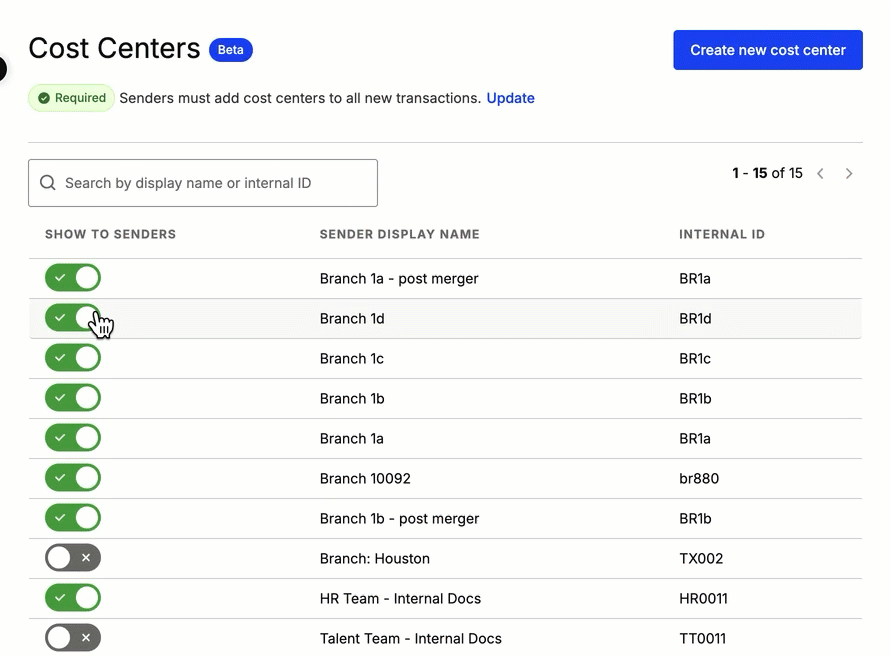The height and width of the screenshot is (656, 890).
Task: Click the 1 - 15 of 15 page count
Action: click(767, 173)
